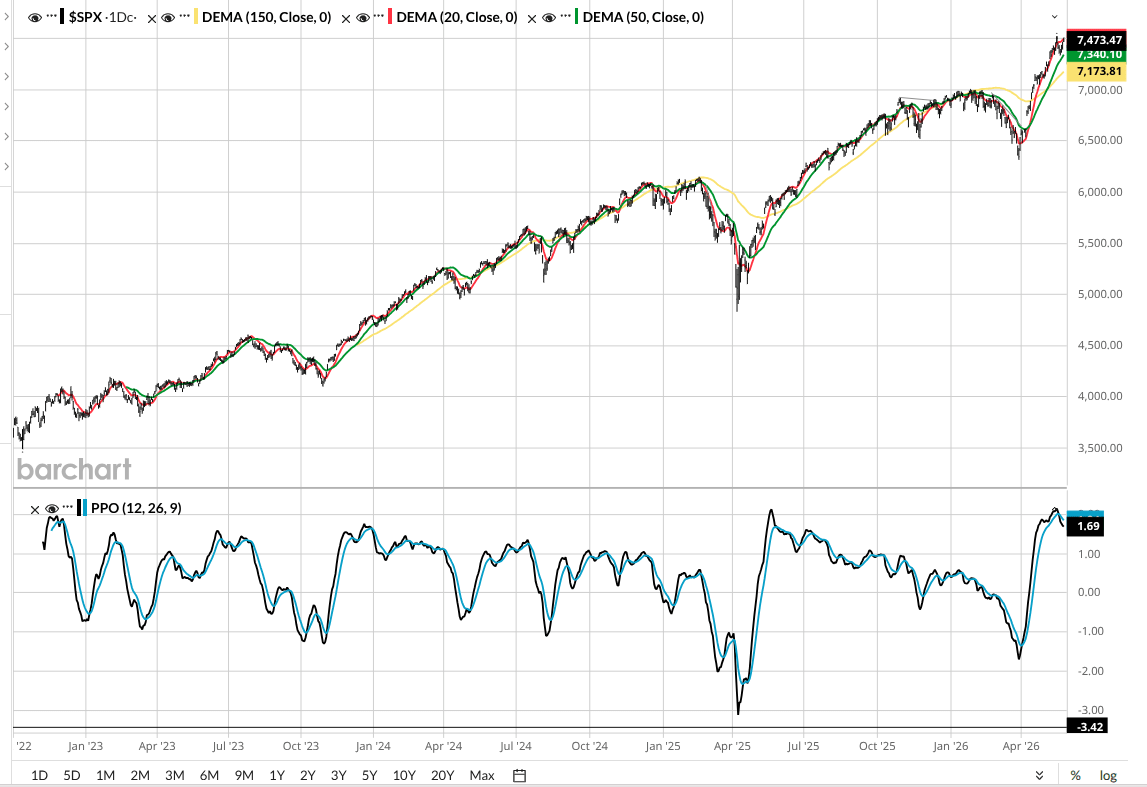Click the 1.69 PPO value label

point(1088,527)
